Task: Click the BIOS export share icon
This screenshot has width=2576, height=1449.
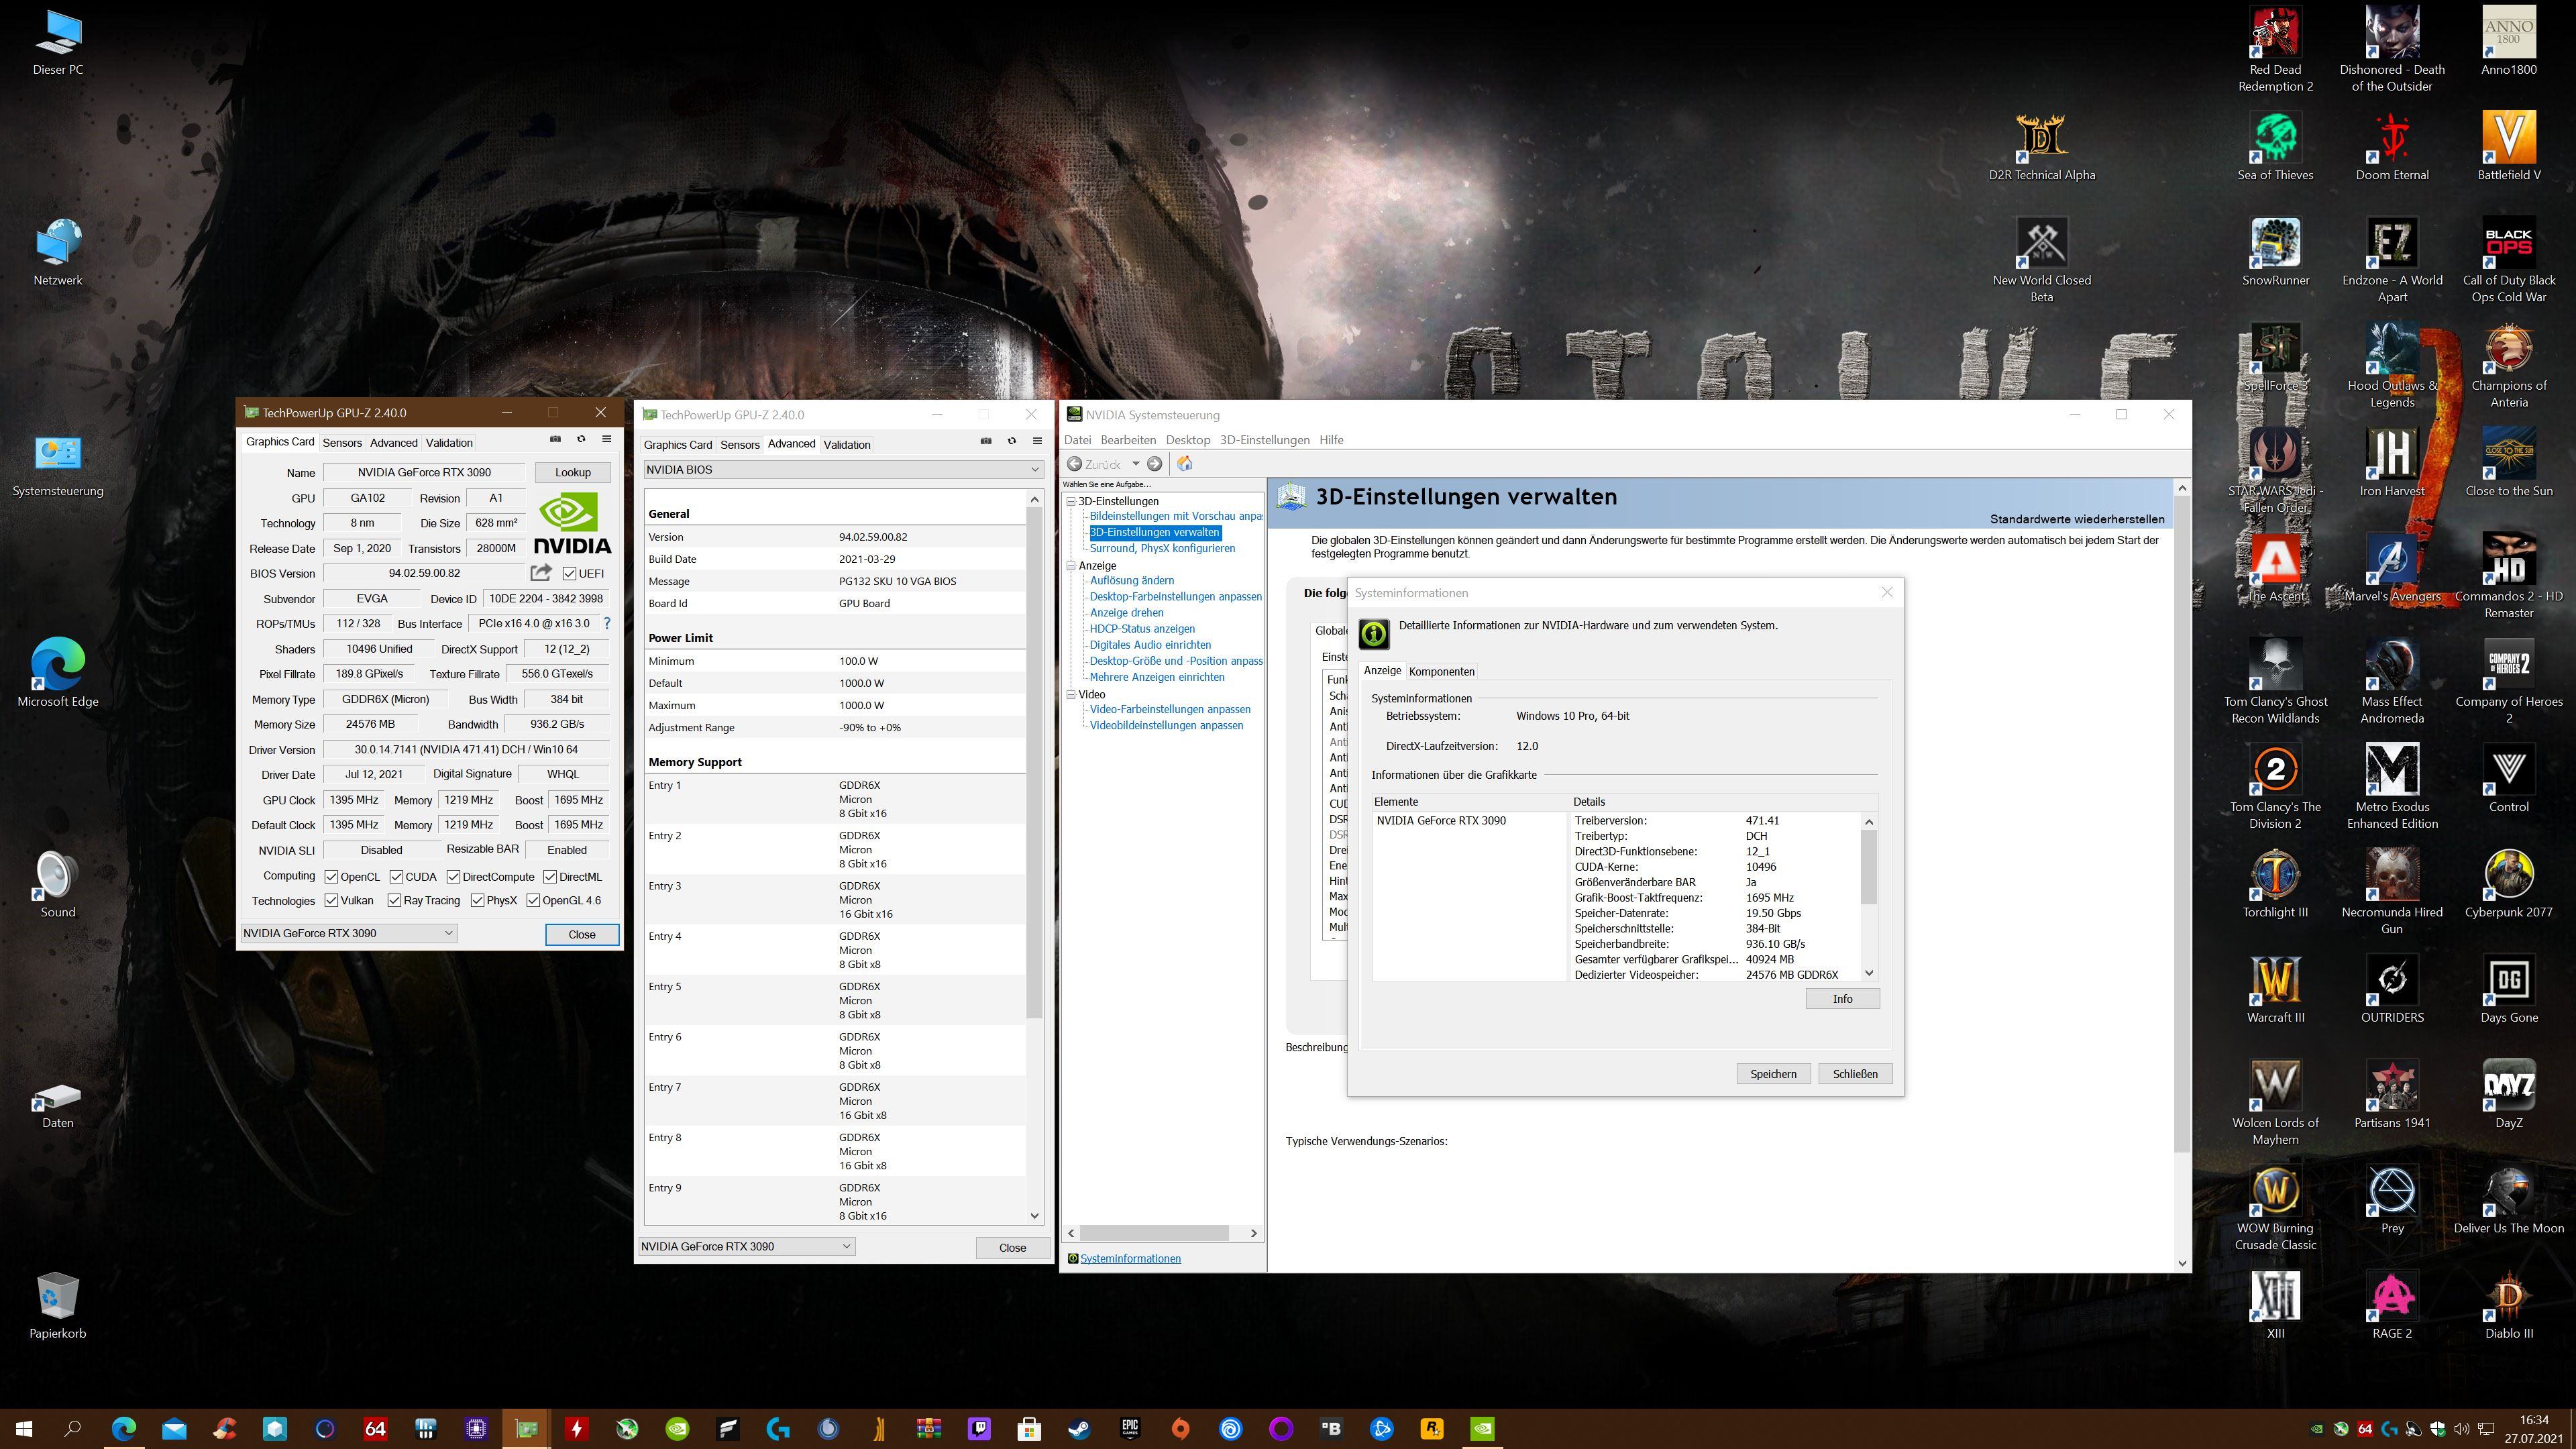Action: [x=541, y=573]
